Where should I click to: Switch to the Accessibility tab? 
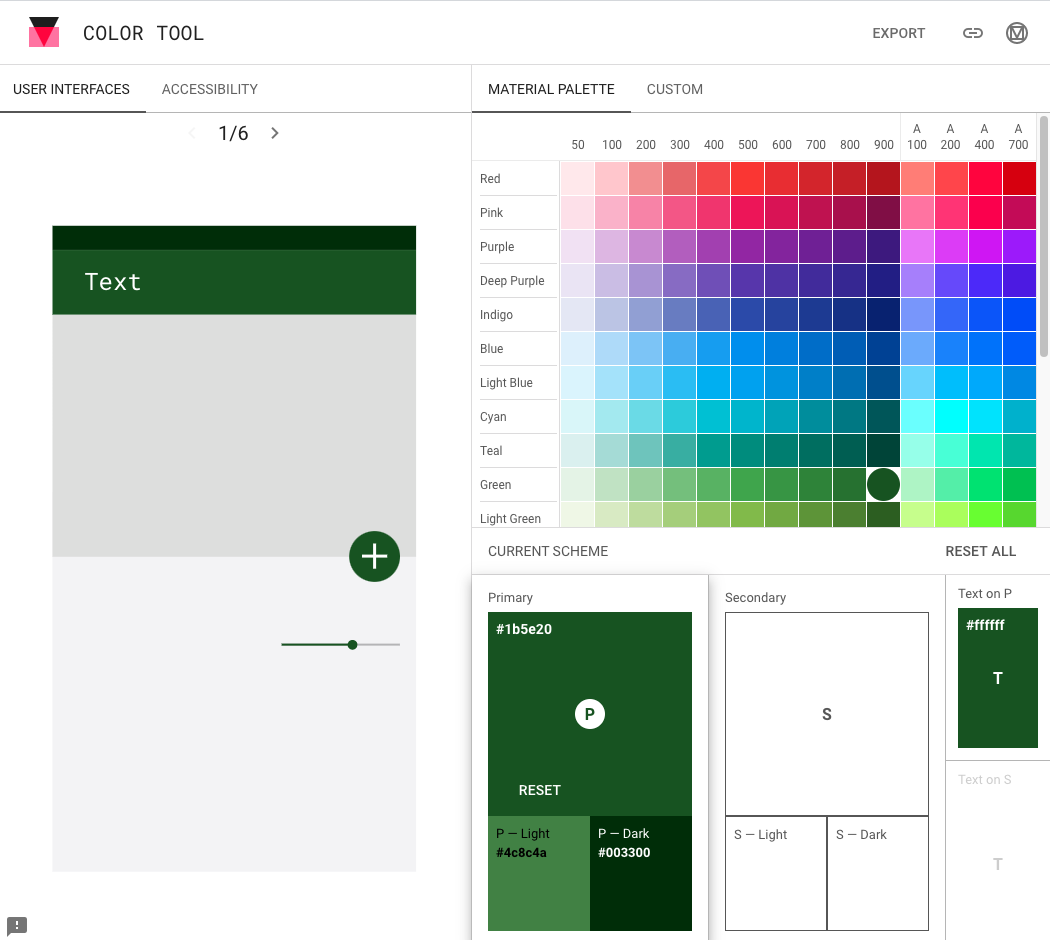coord(209,89)
